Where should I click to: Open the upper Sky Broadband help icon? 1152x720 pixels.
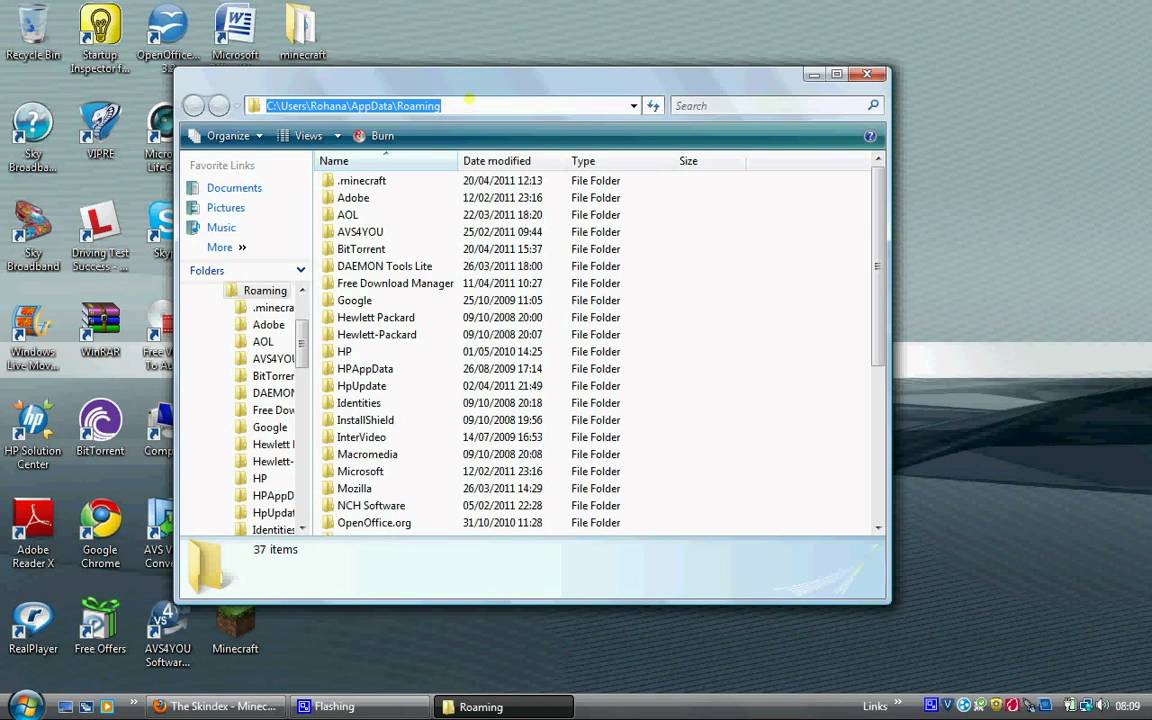(32, 138)
